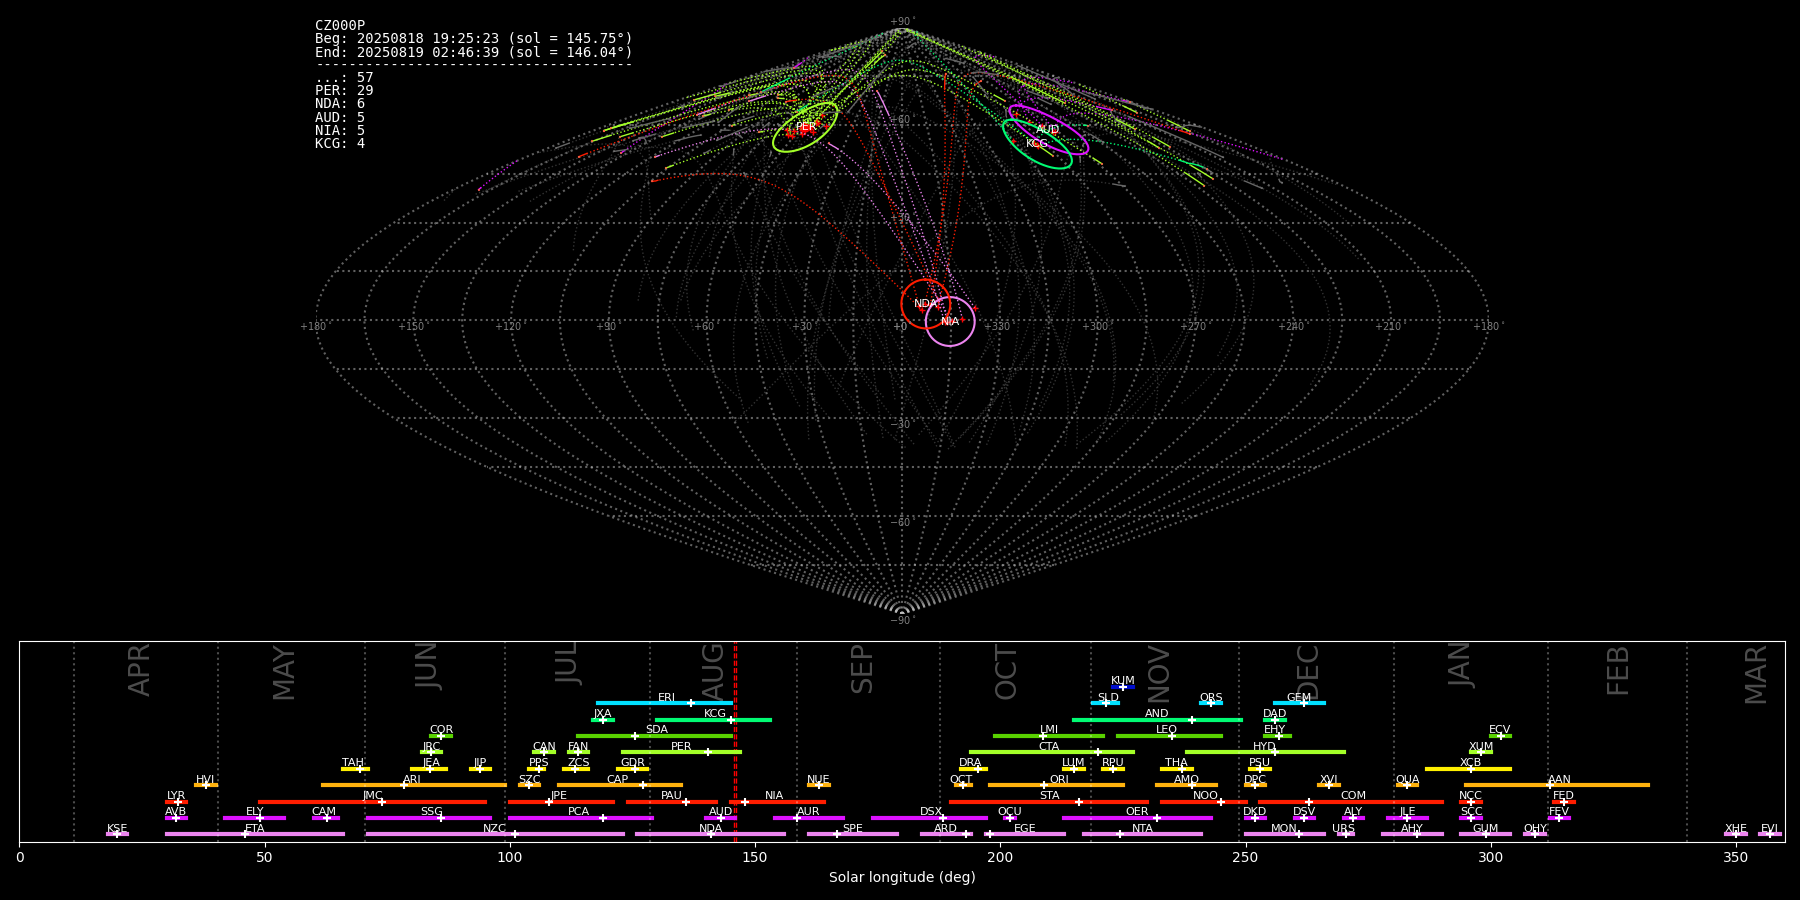This screenshot has height=900, width=1800.
Task: Click the GEM shower bar in timeline
Action: coord(1299,703)
